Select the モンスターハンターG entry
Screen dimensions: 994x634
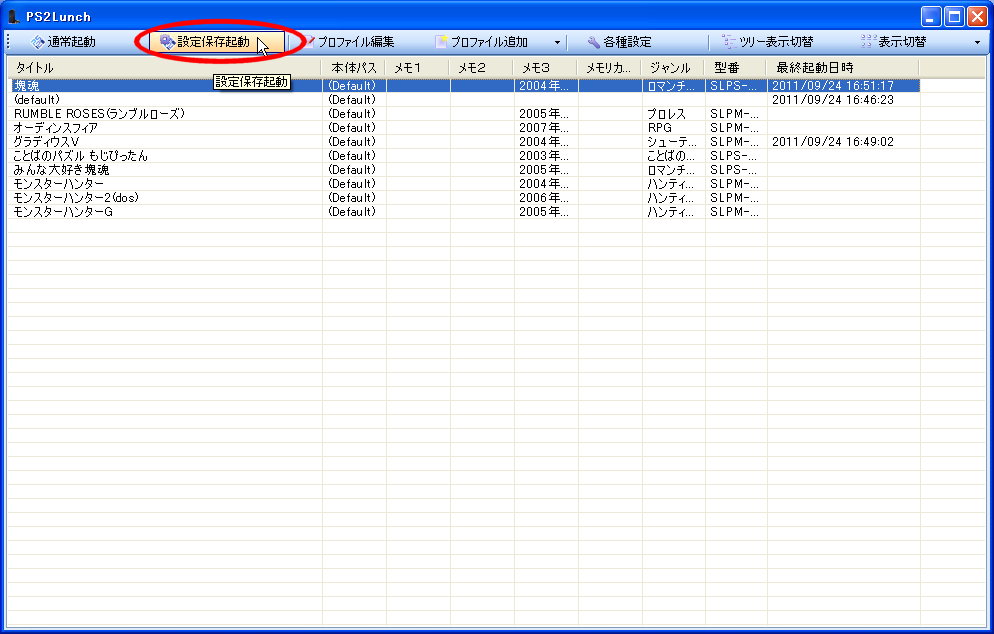tap(63, 211)
